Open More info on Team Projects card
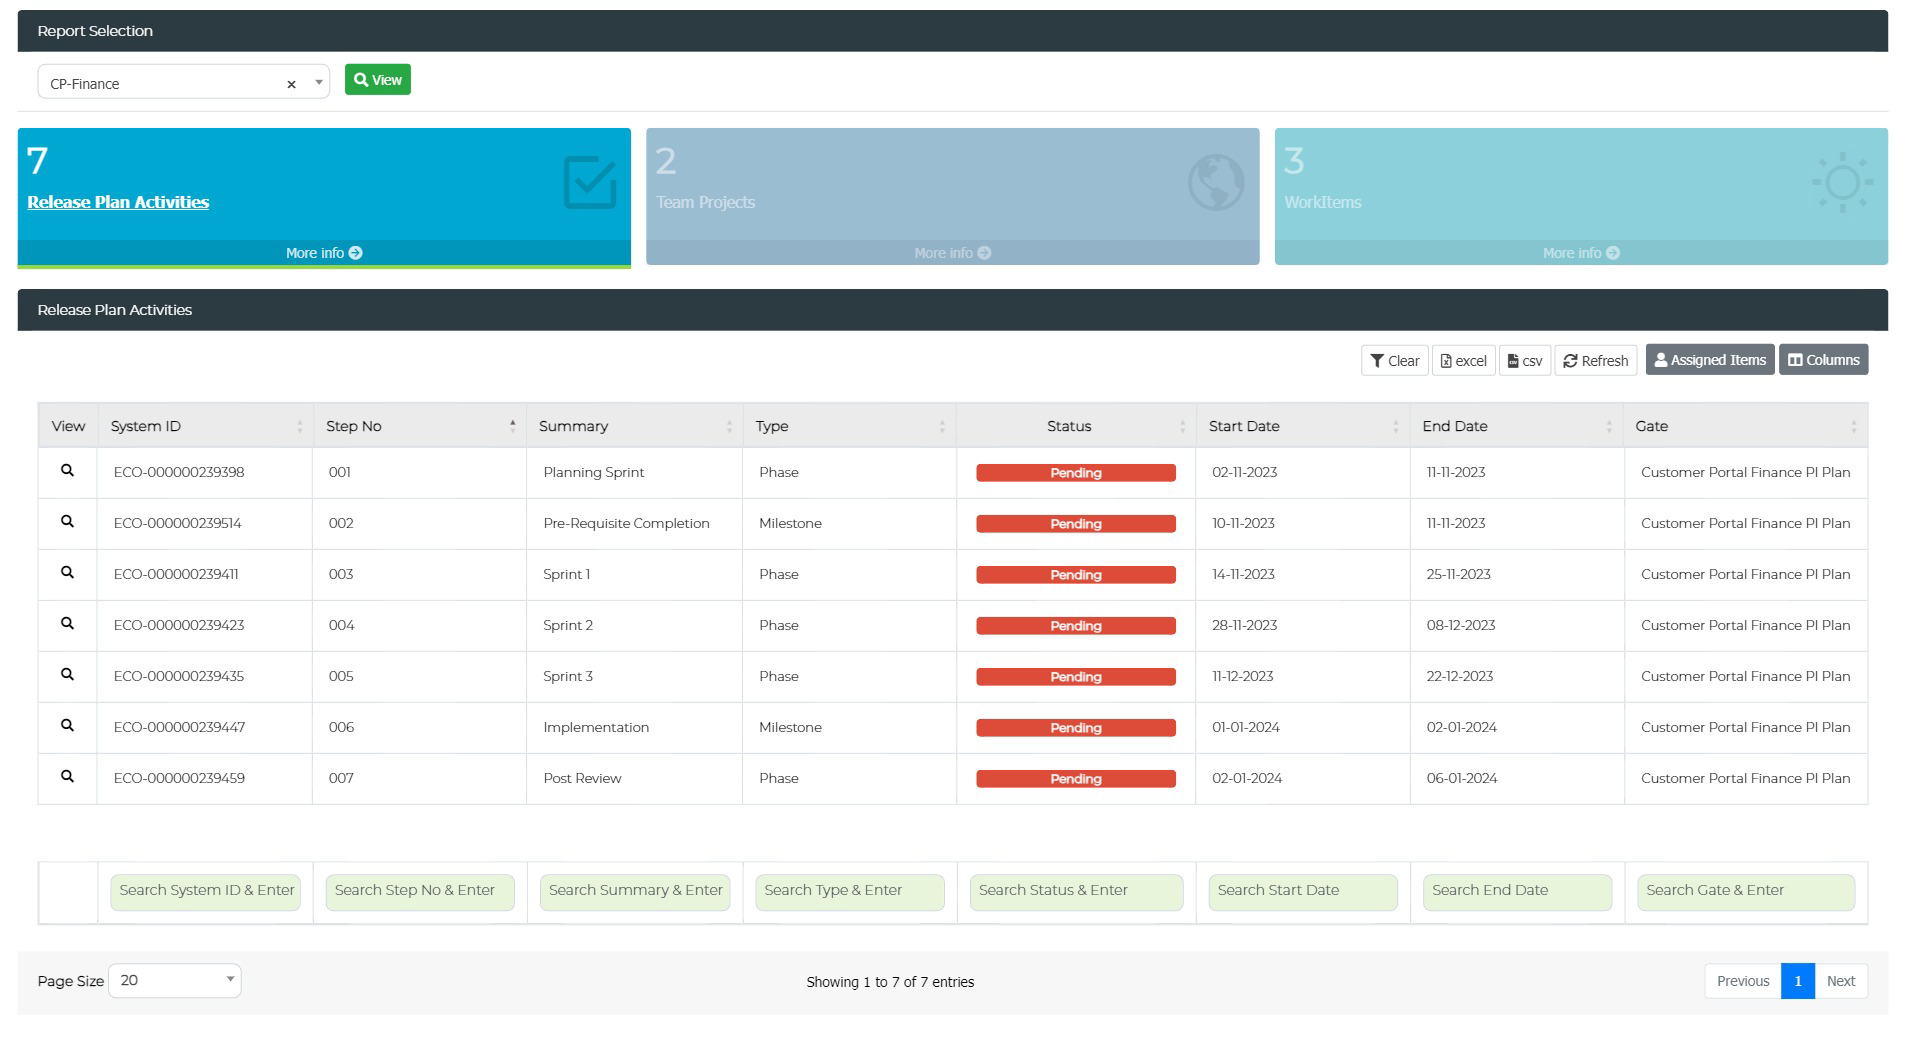The height and width of the screenshot is (1040, 1906). point(952,253)
